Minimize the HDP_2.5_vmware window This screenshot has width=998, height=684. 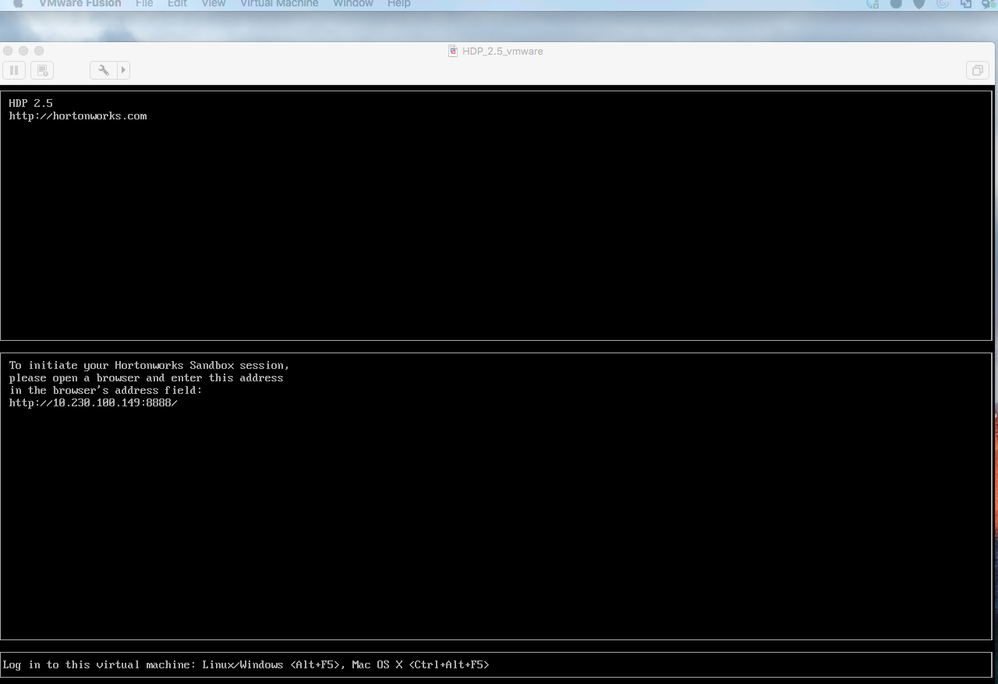[24, 51]
